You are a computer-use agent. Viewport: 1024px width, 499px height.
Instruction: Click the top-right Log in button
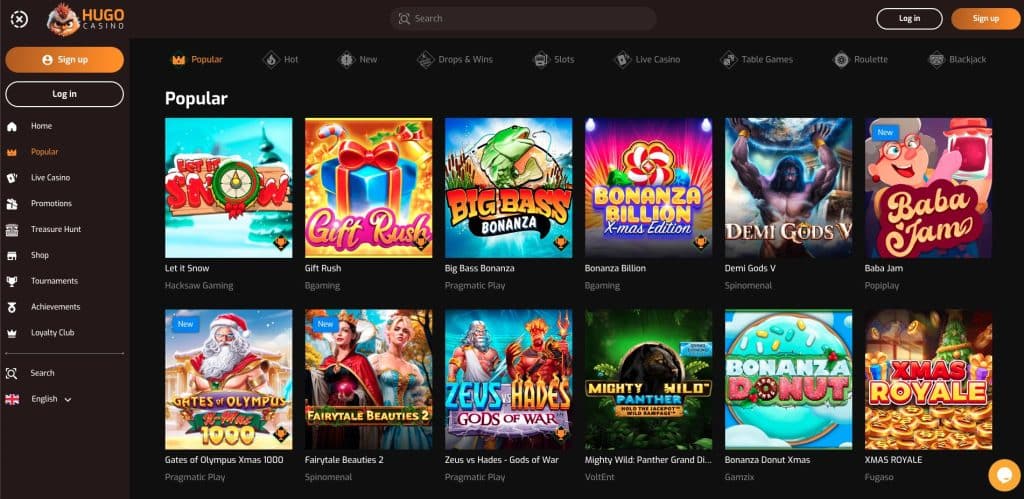point(909,19)
